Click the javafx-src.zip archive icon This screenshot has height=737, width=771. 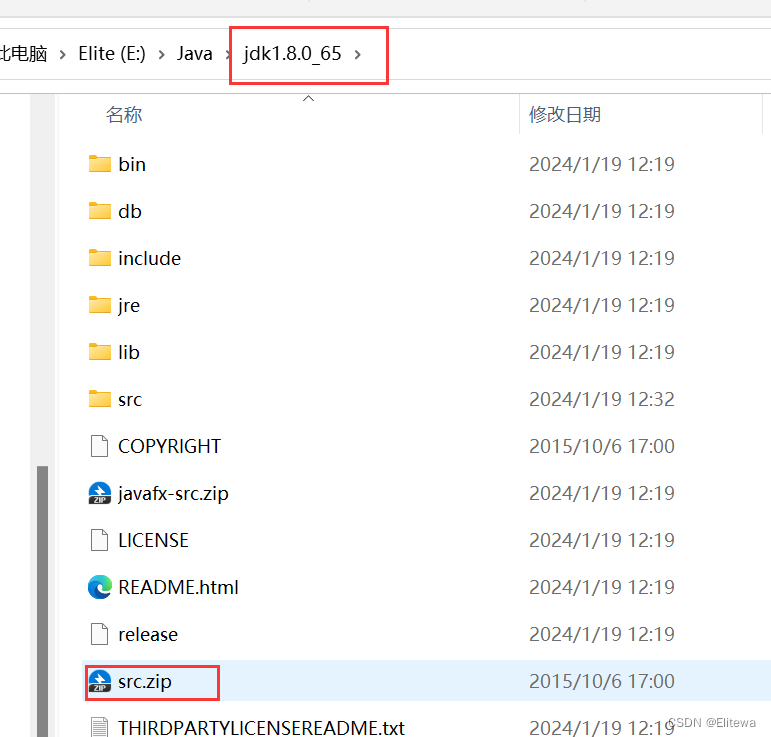point(100,493)
